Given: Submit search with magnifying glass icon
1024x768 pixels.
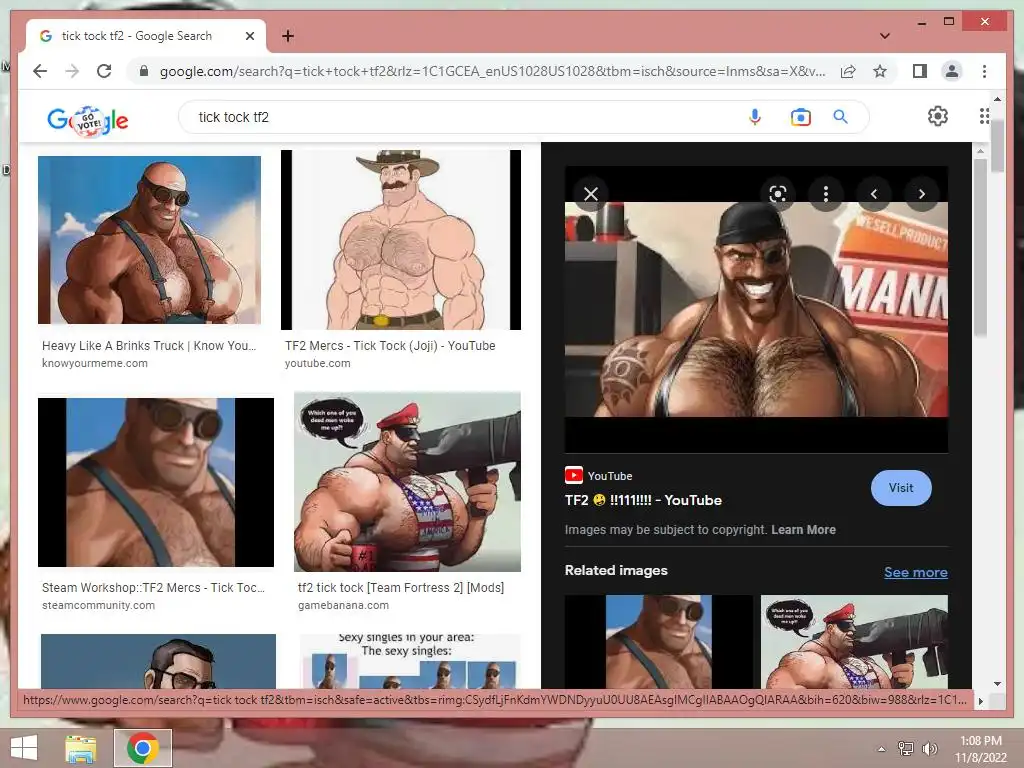Looking at the screenshot, I should pyautogui.click(x=840, y=117).
